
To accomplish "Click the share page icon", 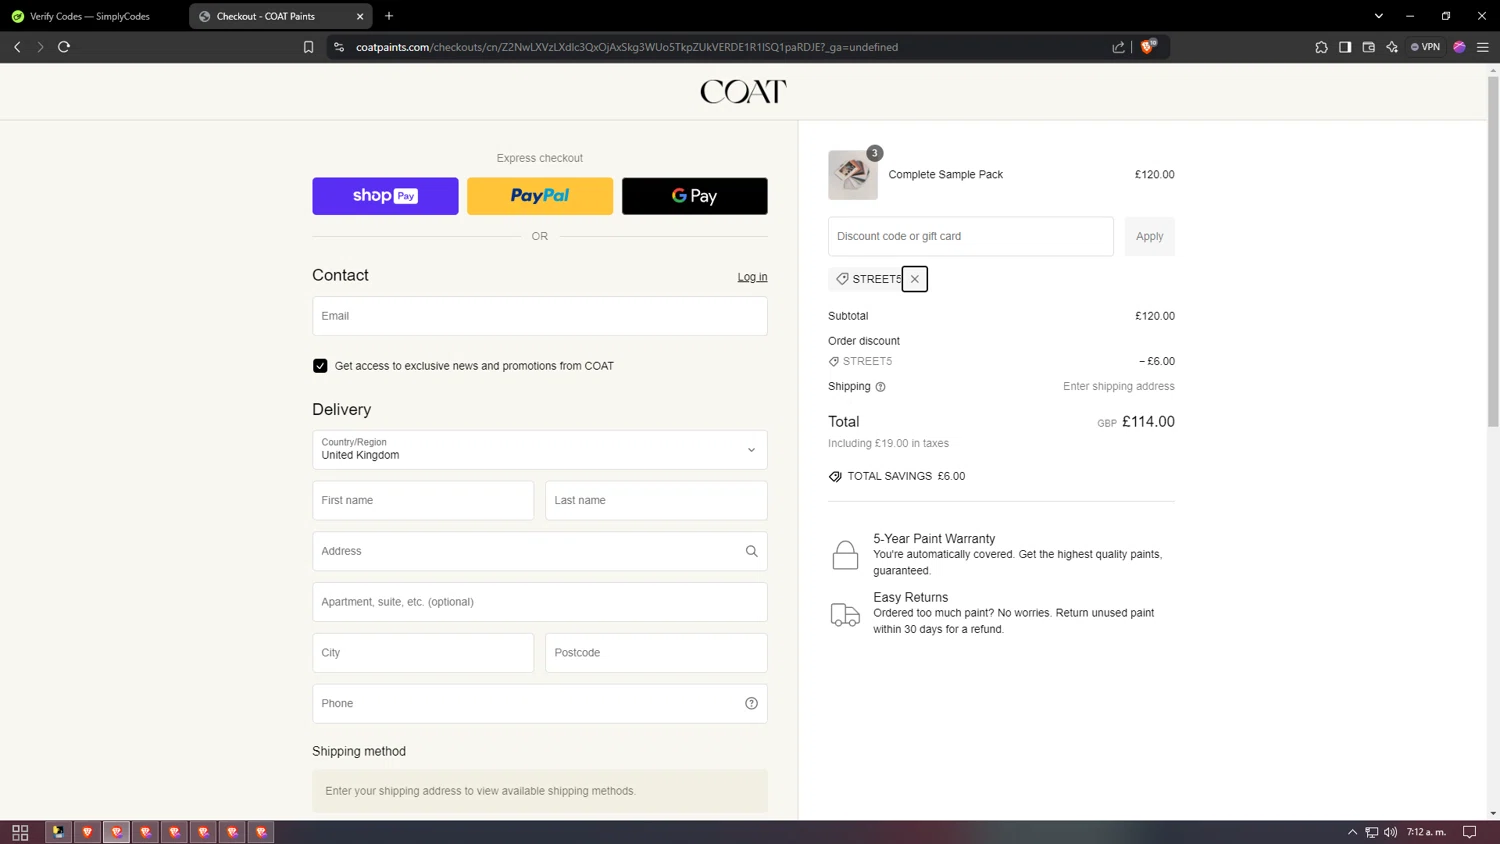I will (1118, 47).
